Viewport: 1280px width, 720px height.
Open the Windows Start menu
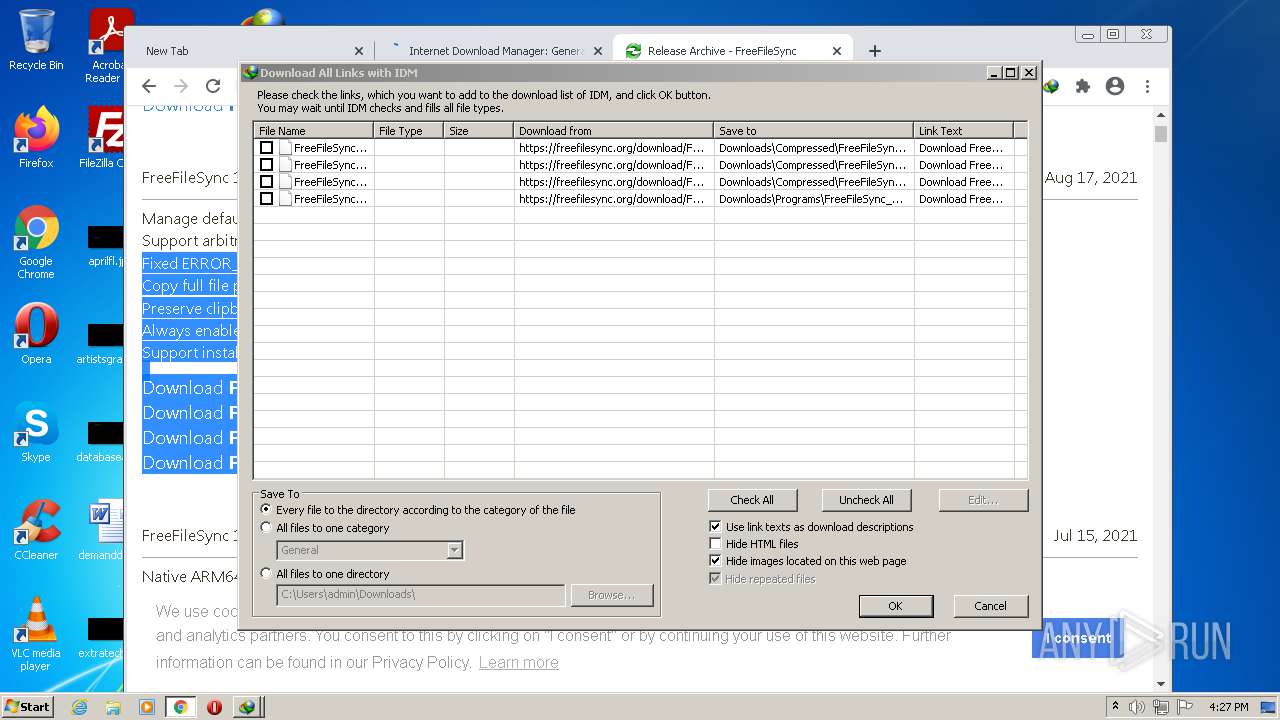[28, 707]
